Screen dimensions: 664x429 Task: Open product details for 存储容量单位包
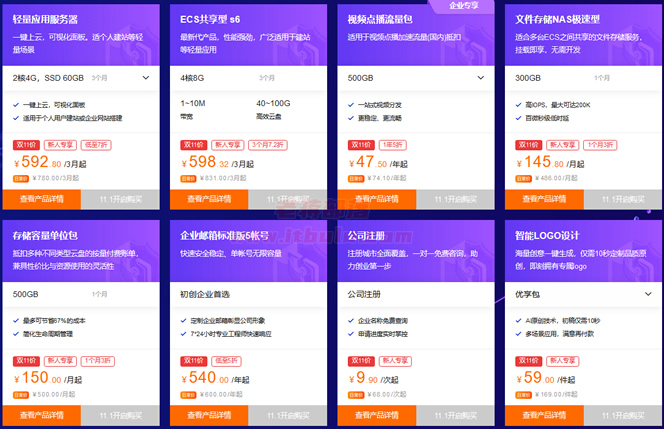pos(42,415)
